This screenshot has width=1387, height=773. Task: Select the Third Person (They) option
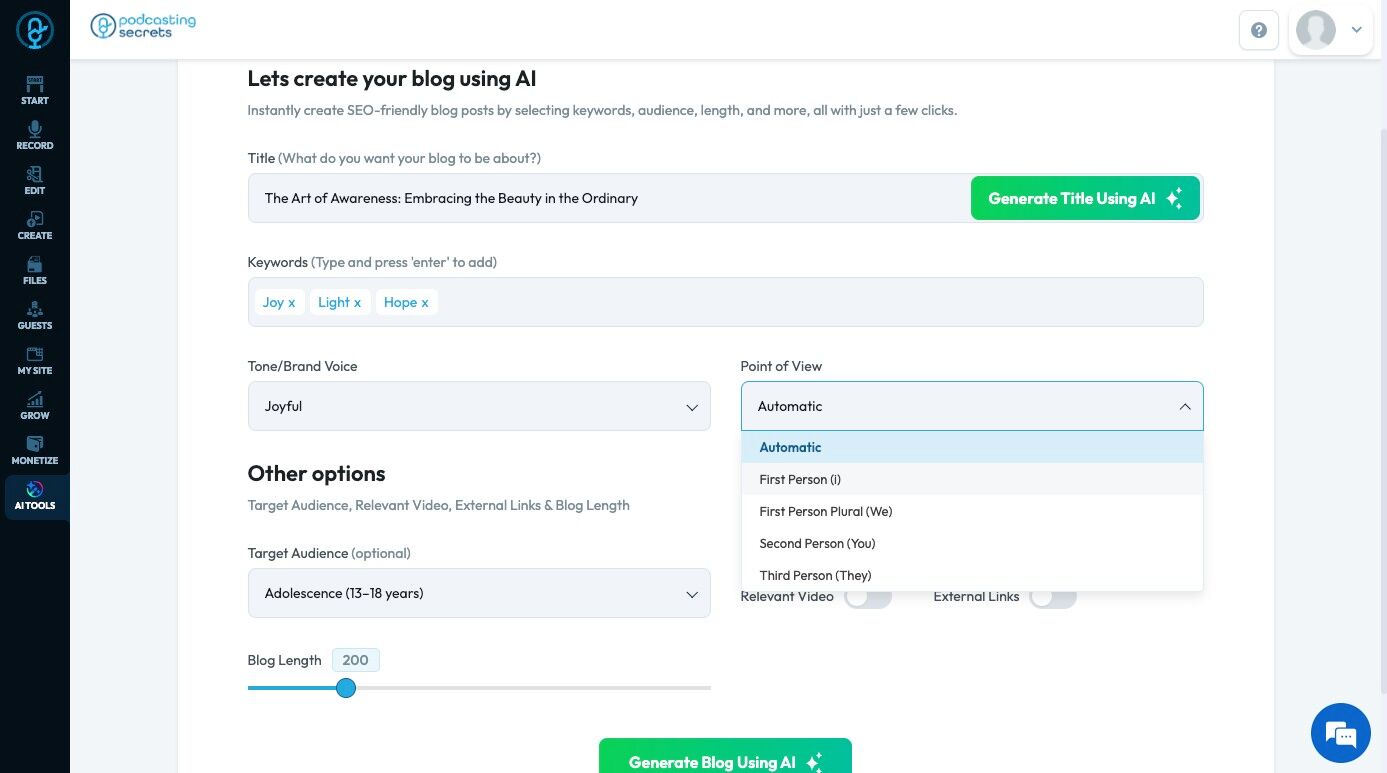click(x=815, y=575)
